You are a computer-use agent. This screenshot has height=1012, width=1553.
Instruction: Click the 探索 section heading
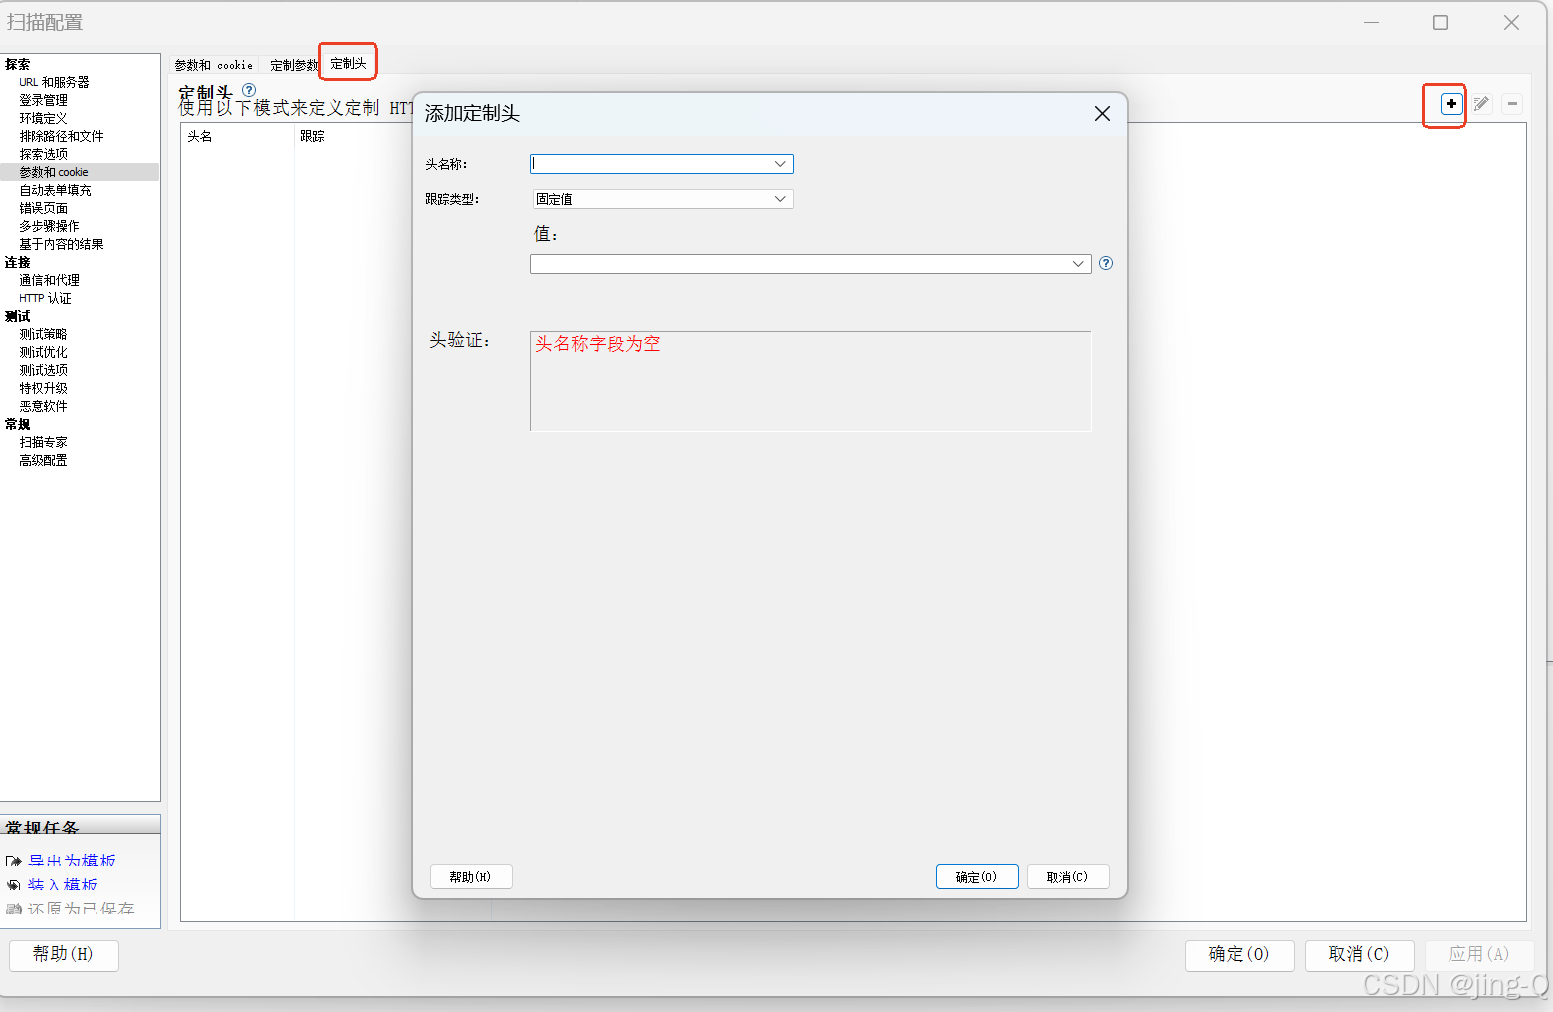tap(18, 64)
